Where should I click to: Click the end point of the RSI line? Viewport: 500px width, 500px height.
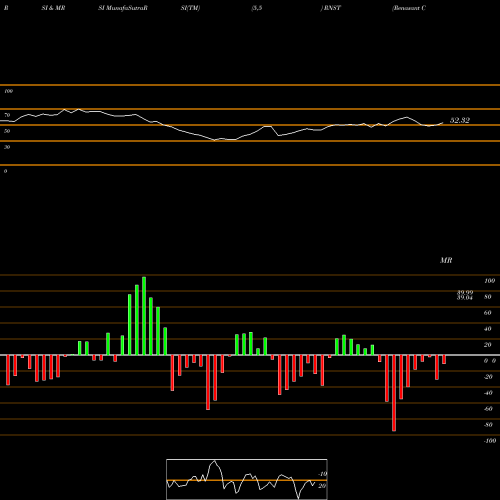[443, 123]
